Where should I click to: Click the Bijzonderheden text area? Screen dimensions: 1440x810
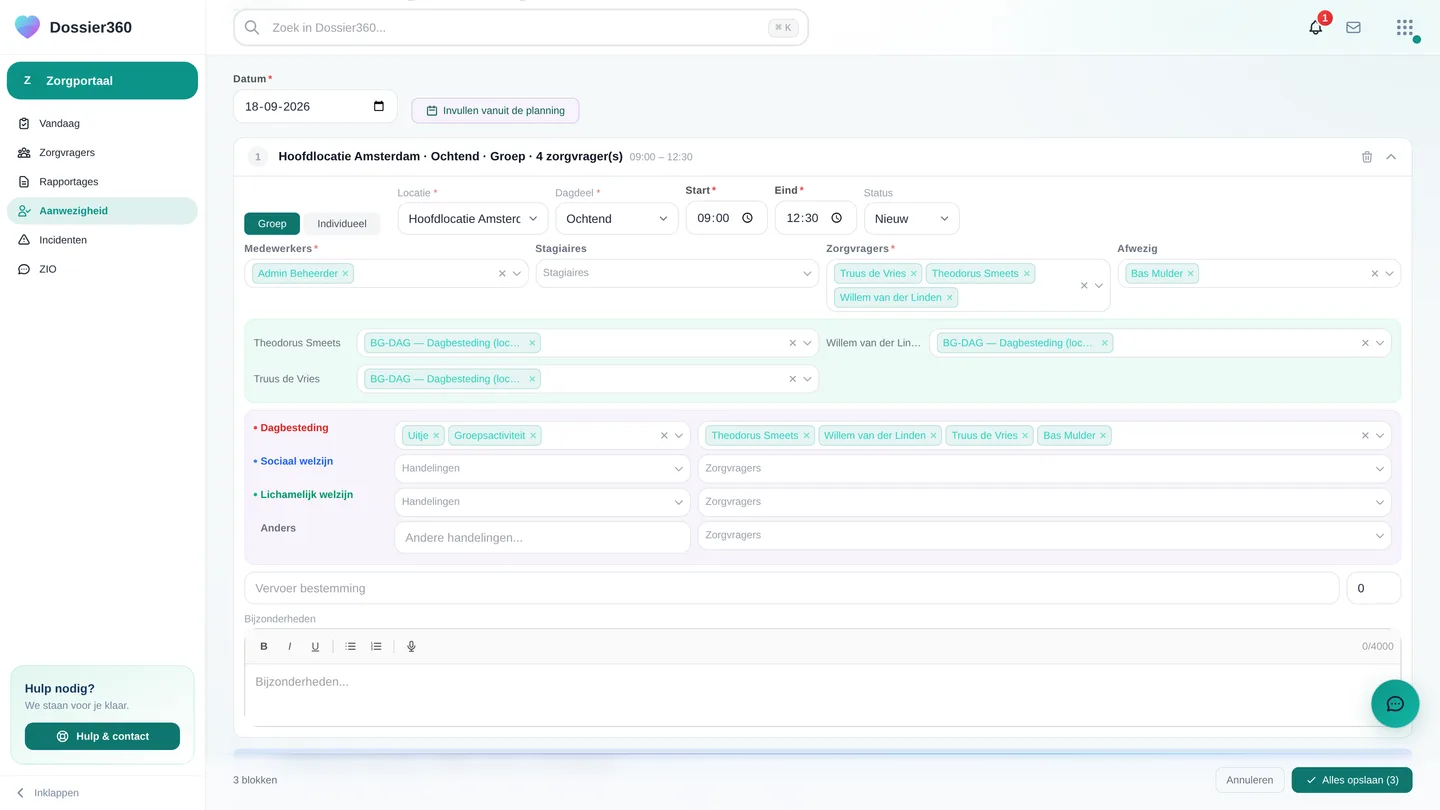point(822,694)
